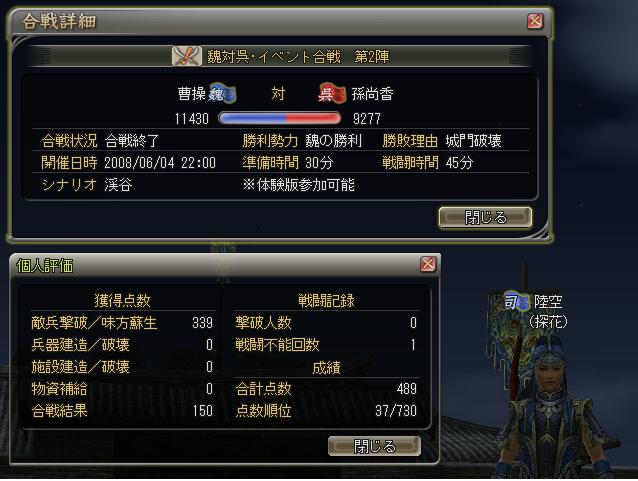Click the right ornament on battle title bar
The height and width of the screenshot is (481, 638).
click(x=515, y=56)
